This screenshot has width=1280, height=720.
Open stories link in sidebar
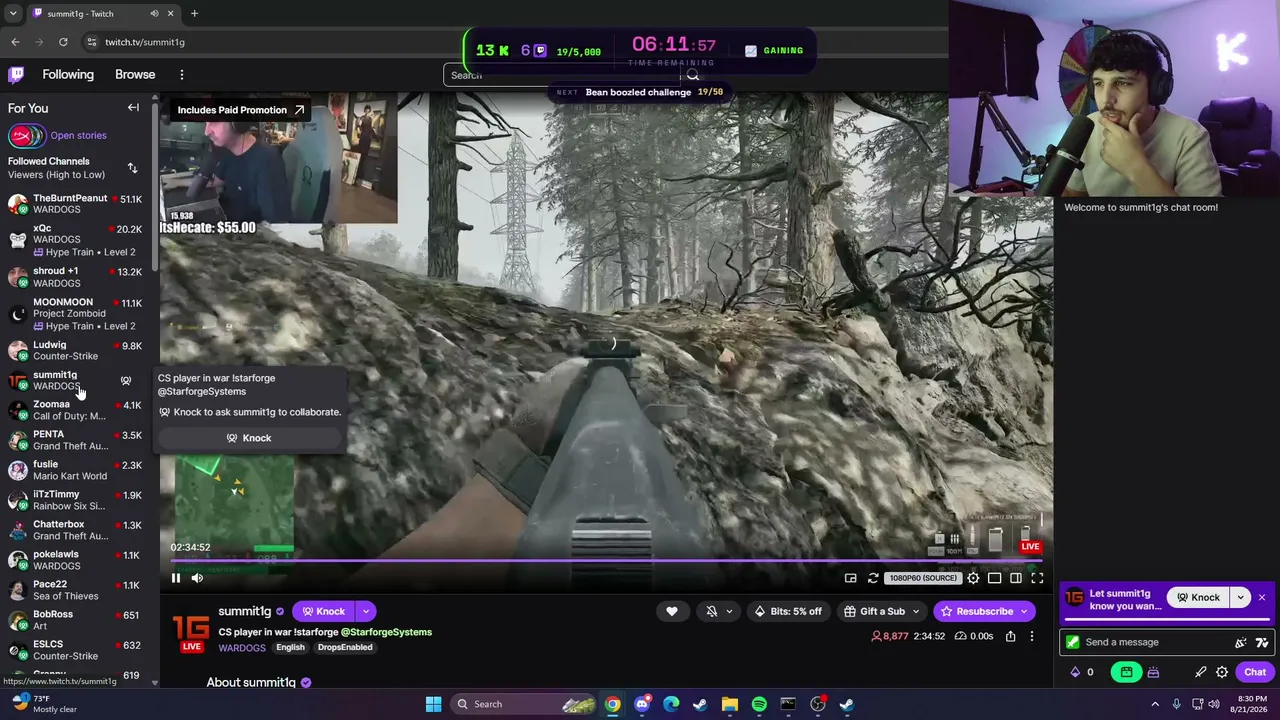pos(78,135)
